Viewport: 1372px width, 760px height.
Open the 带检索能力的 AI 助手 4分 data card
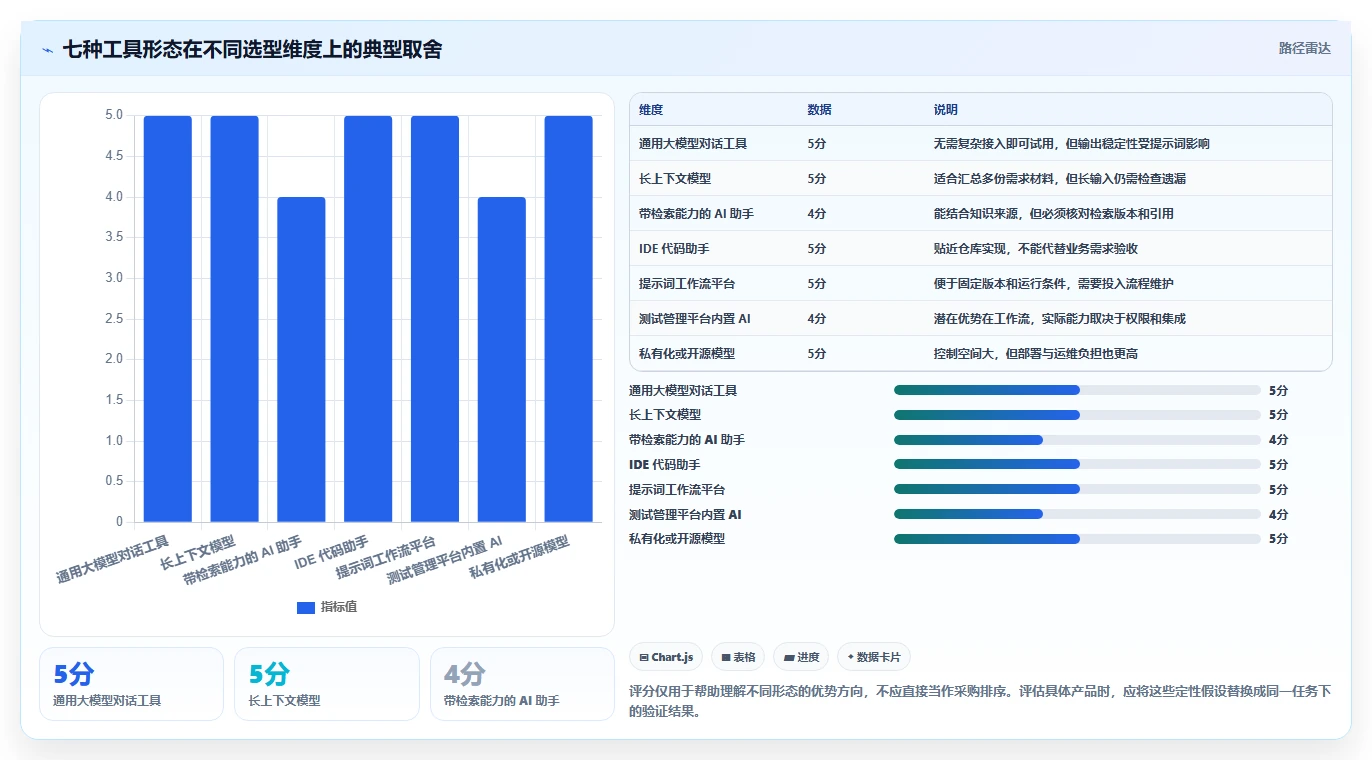click(x=522, y=684)
